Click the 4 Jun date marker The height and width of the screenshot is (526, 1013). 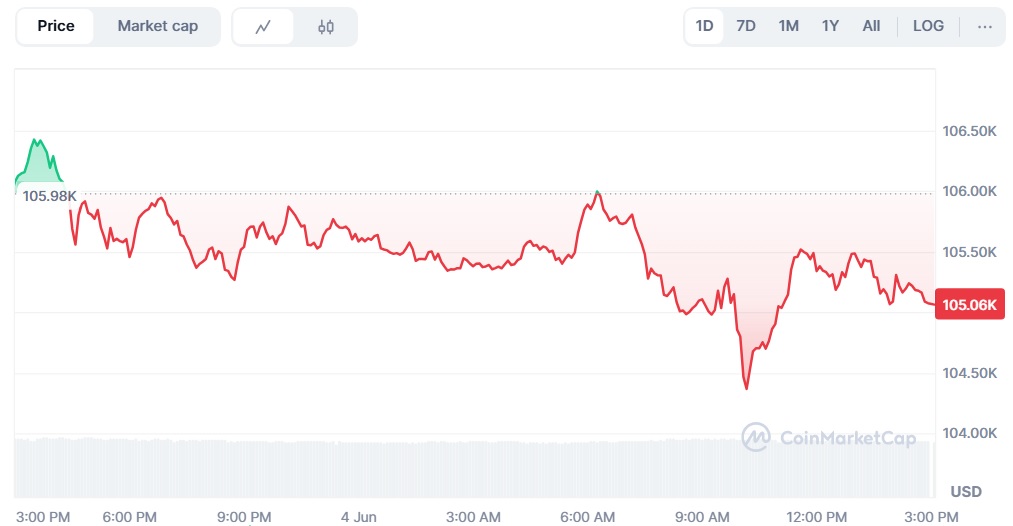(359, 517)
